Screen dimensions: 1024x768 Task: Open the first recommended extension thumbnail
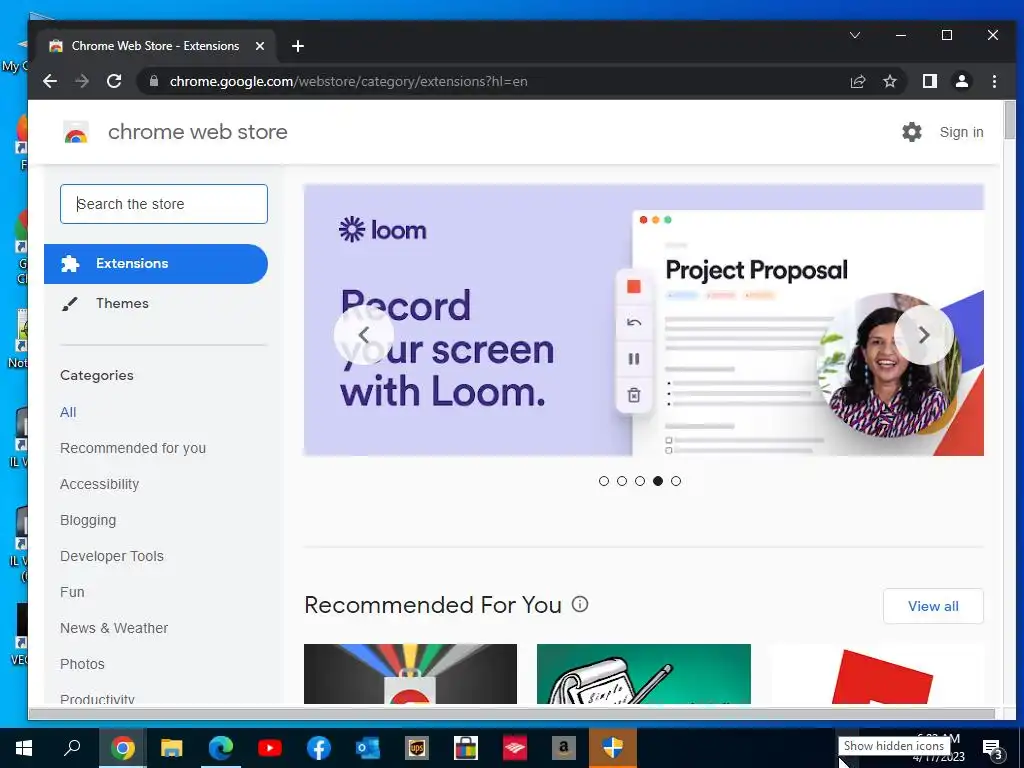coord(410,674)
